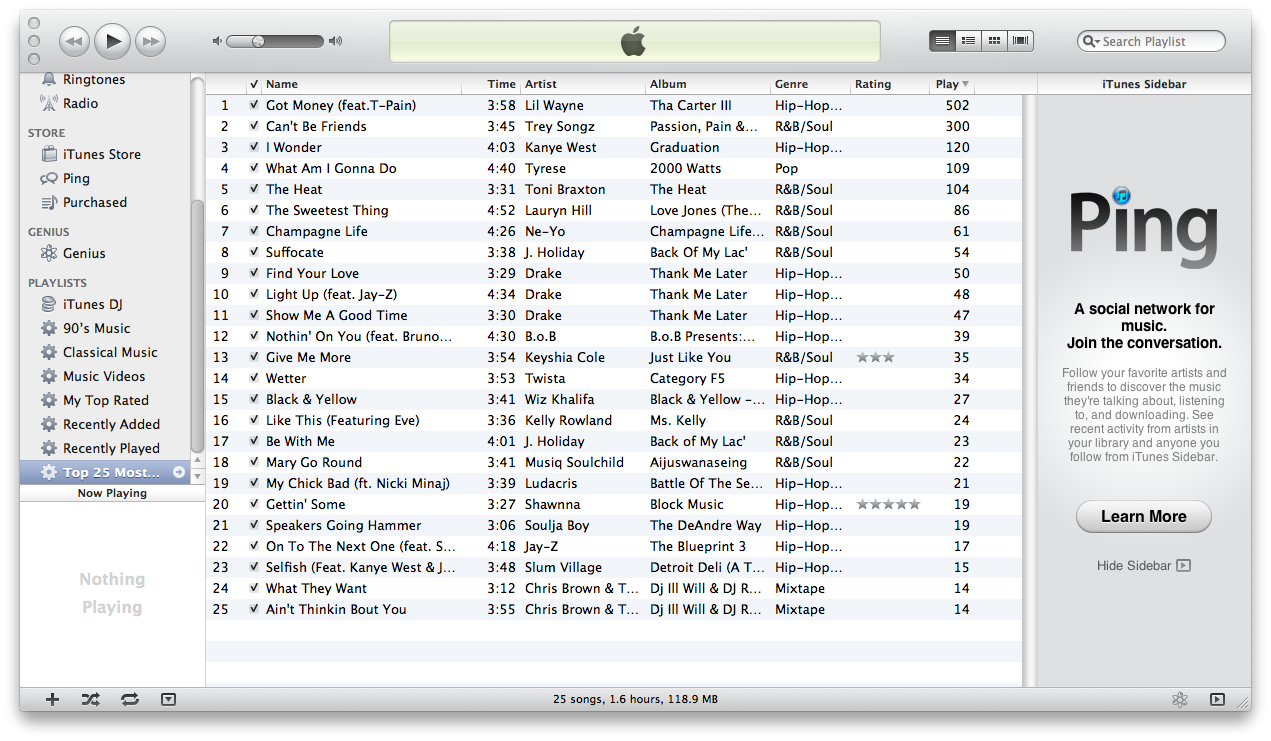This screenshot has height=741, width=1271.
Task: Sort by the Name column header
Action: coord(362,84)
